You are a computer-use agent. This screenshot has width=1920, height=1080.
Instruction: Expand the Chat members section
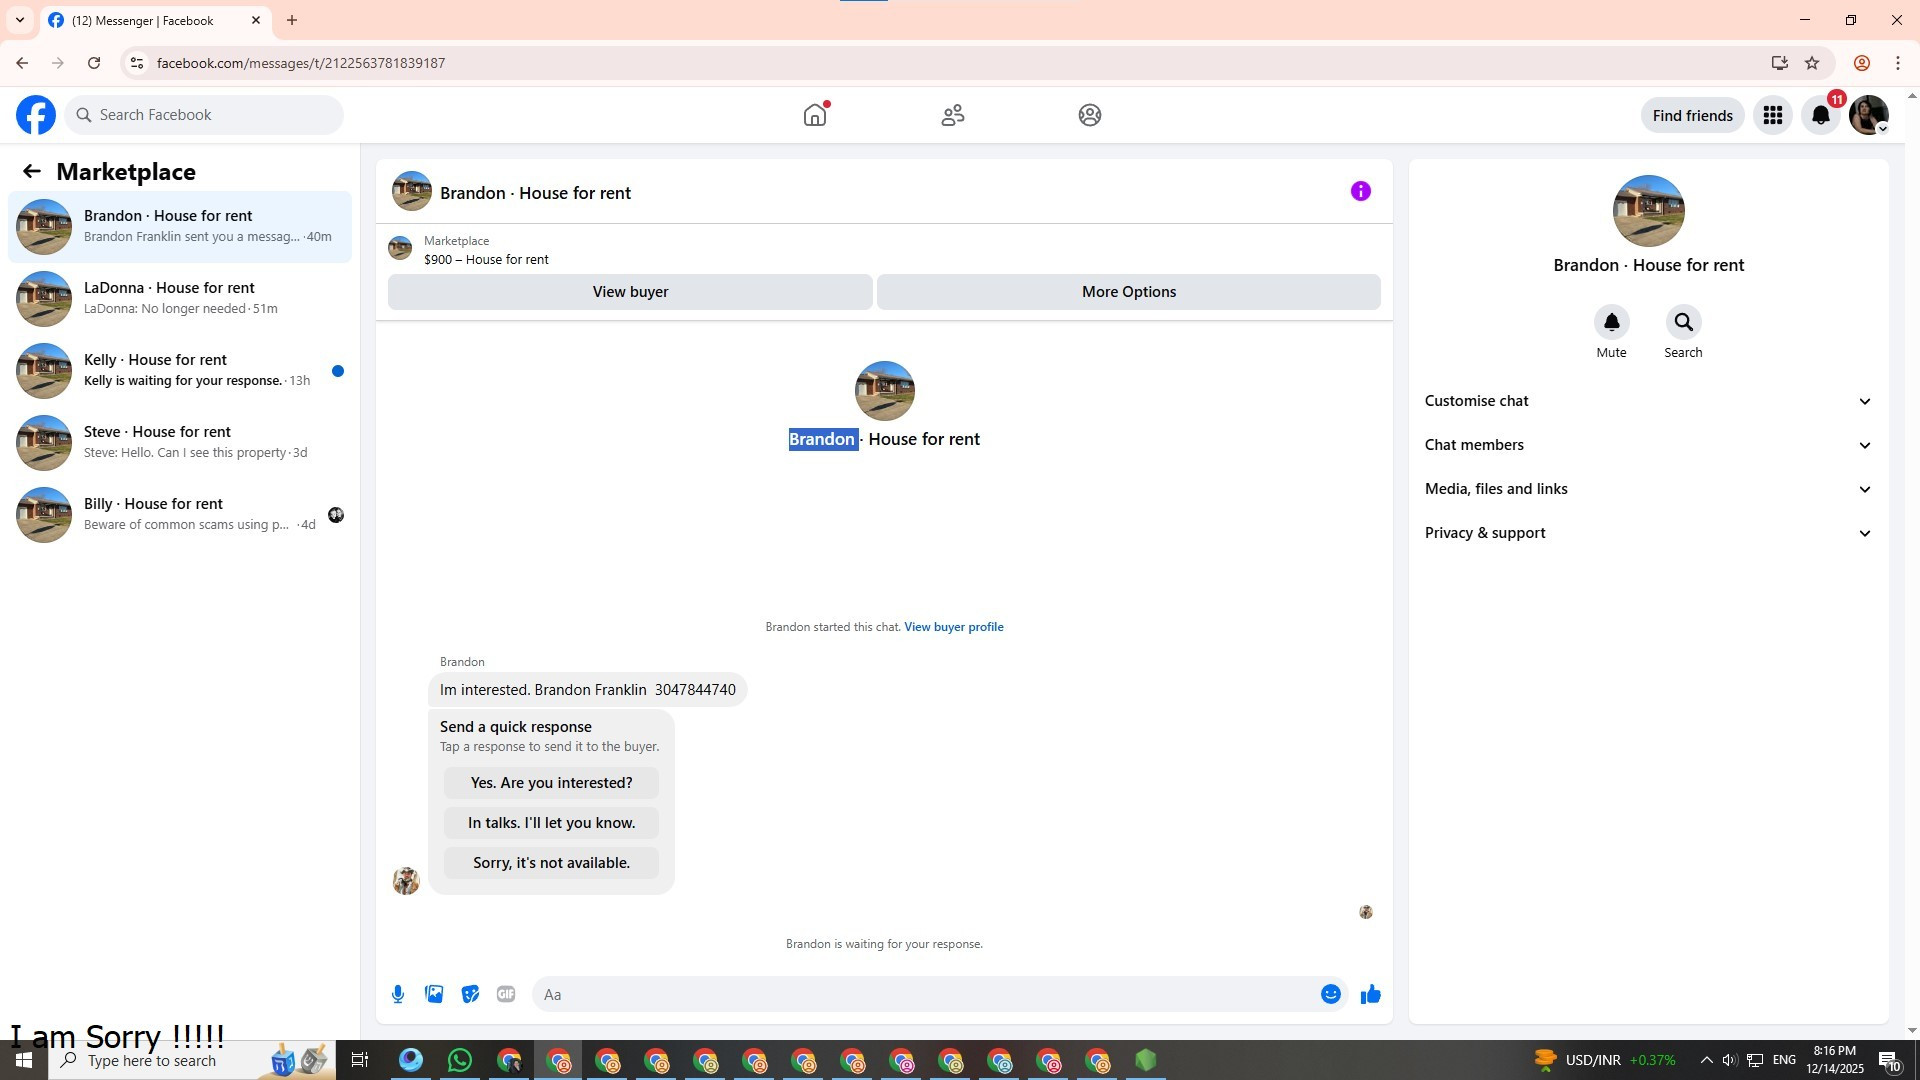tap(1648, 445)
